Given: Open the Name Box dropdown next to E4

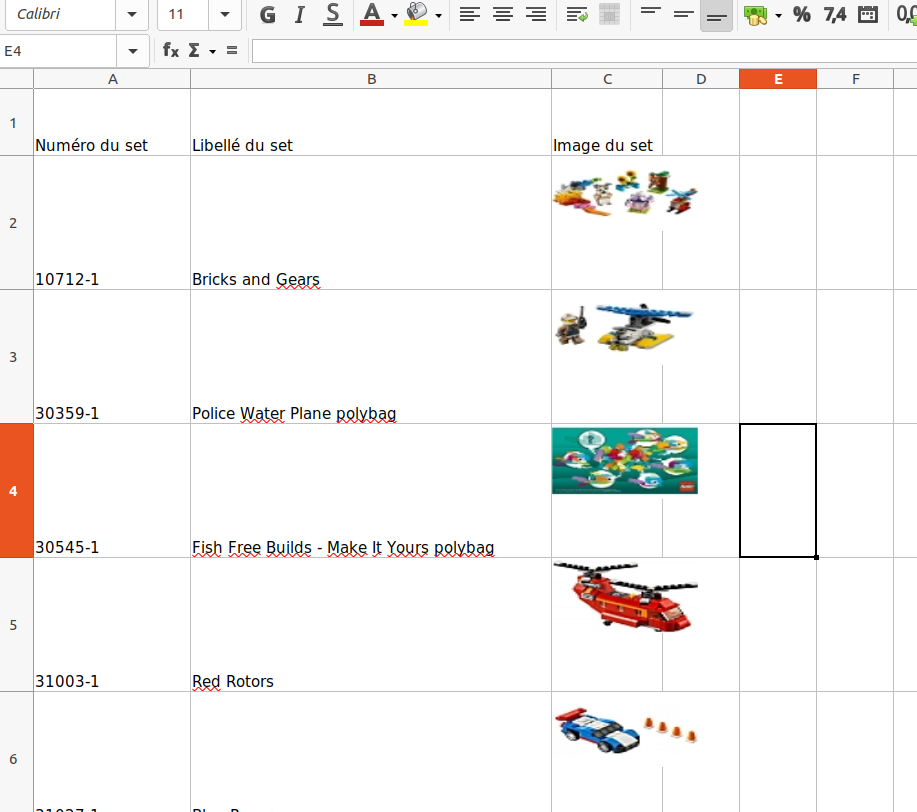Looking at the screenshot, I should (133, 51).
